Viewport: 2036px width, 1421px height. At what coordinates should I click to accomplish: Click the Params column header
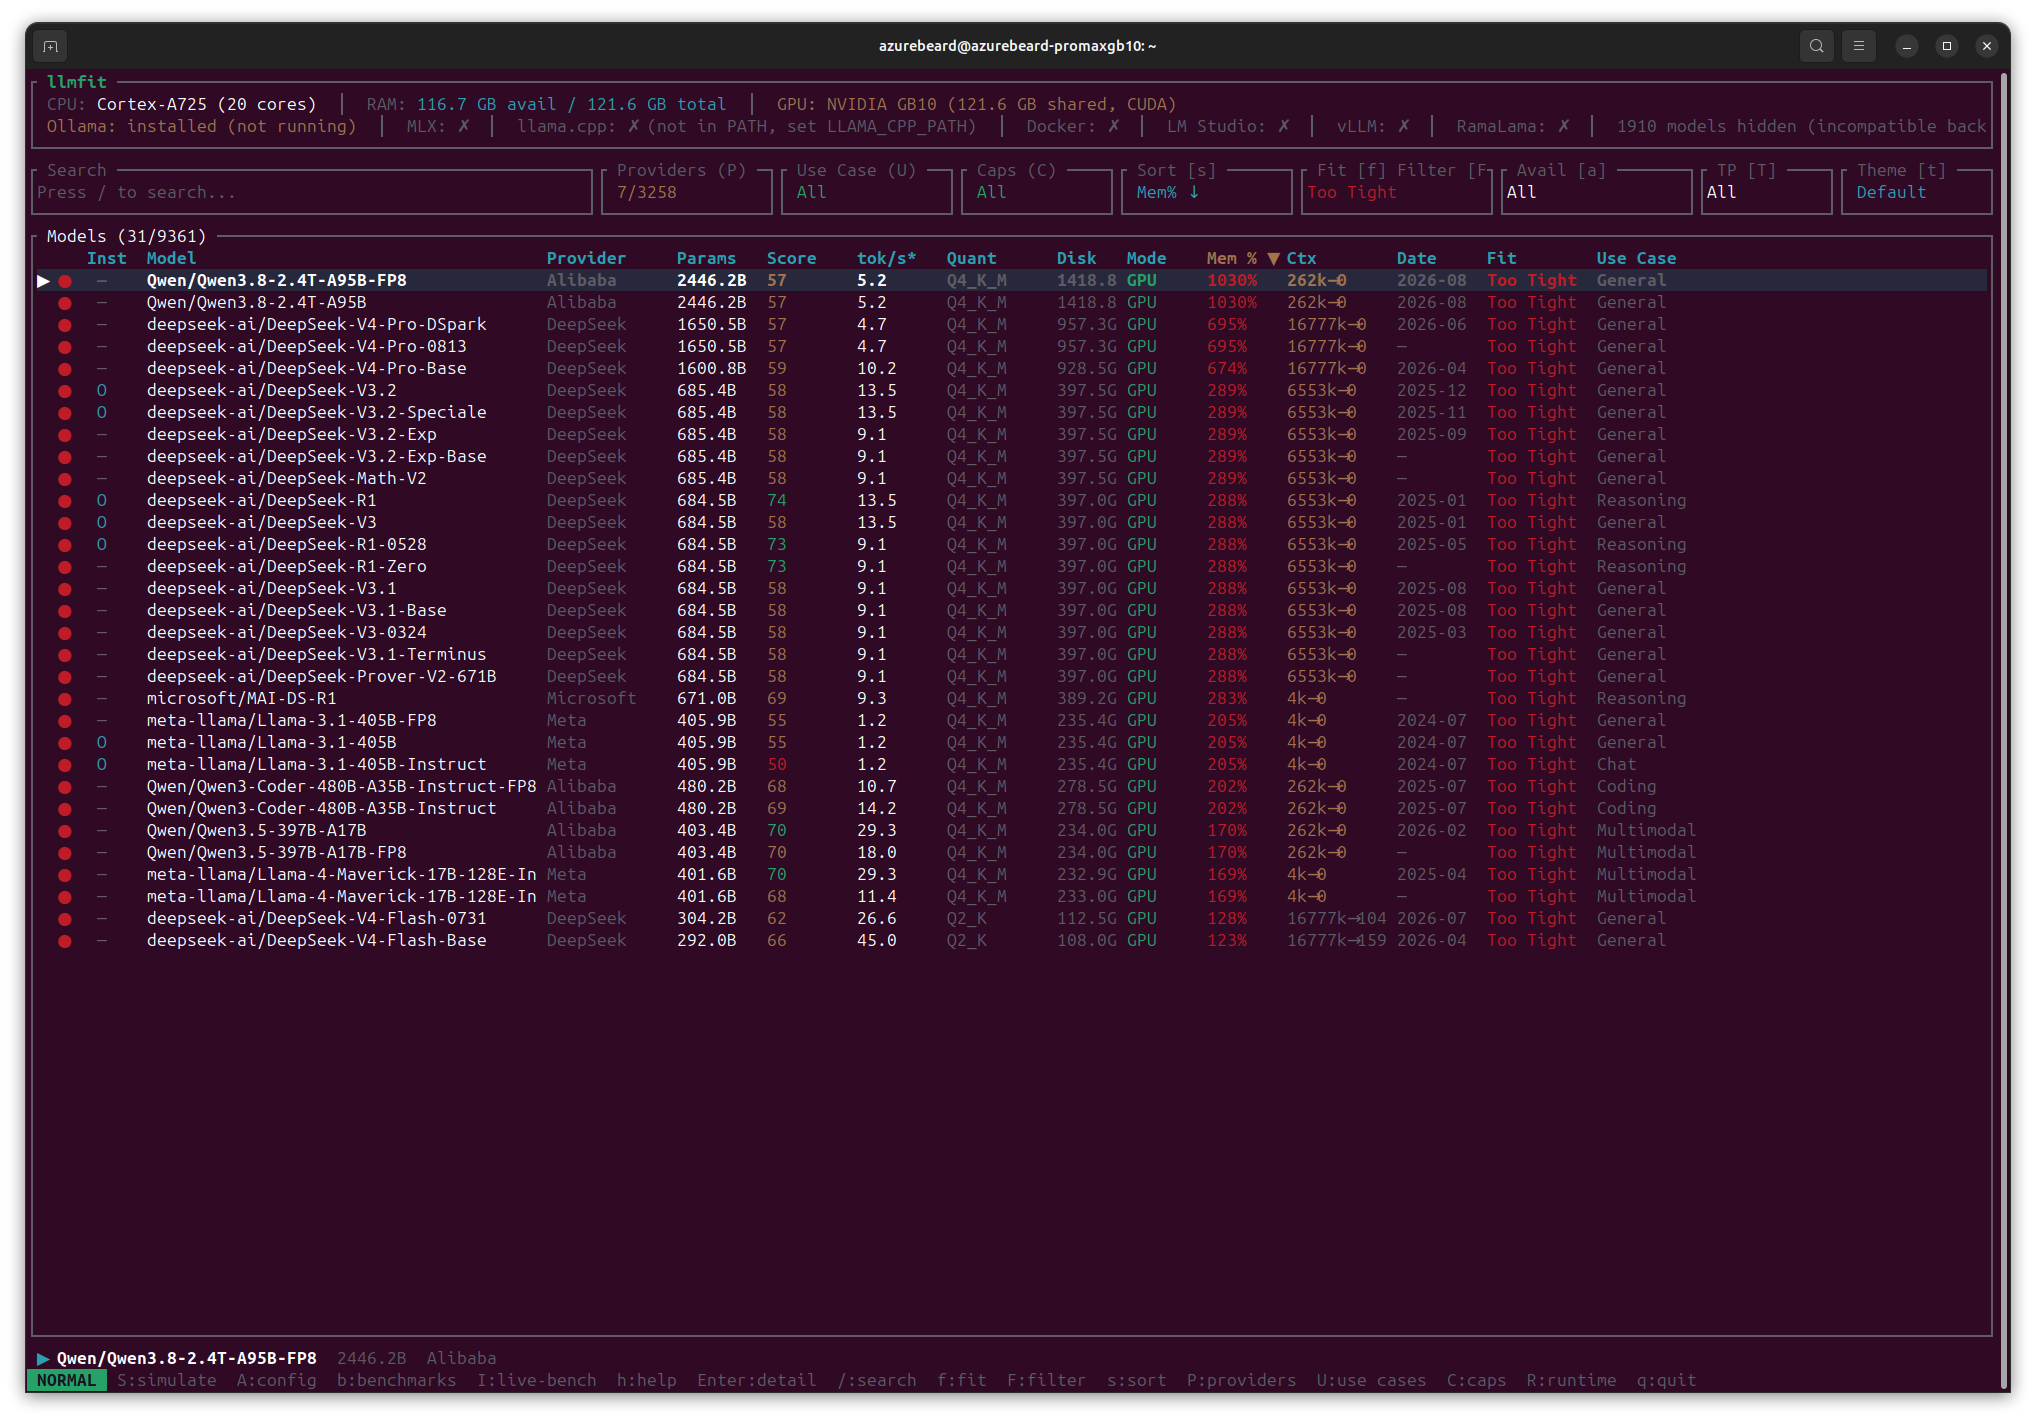point(706,259)
